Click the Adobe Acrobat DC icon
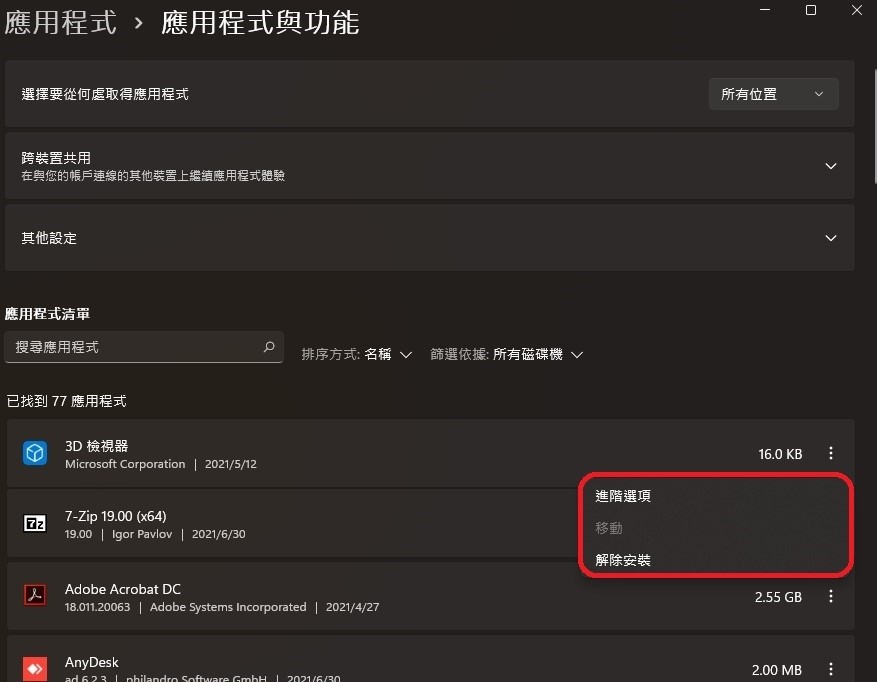This screenshot has height=682, width=877. pyautogui.click(x=35, y=595)
